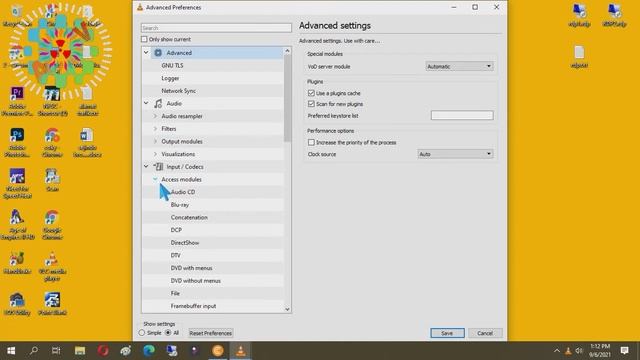Image resolution: width=640 pixels, height=360 pixels.
Task: Open Adobe Premiere Pro desktop shortcut
Action: pyautogui.click(x=17, y=101)
